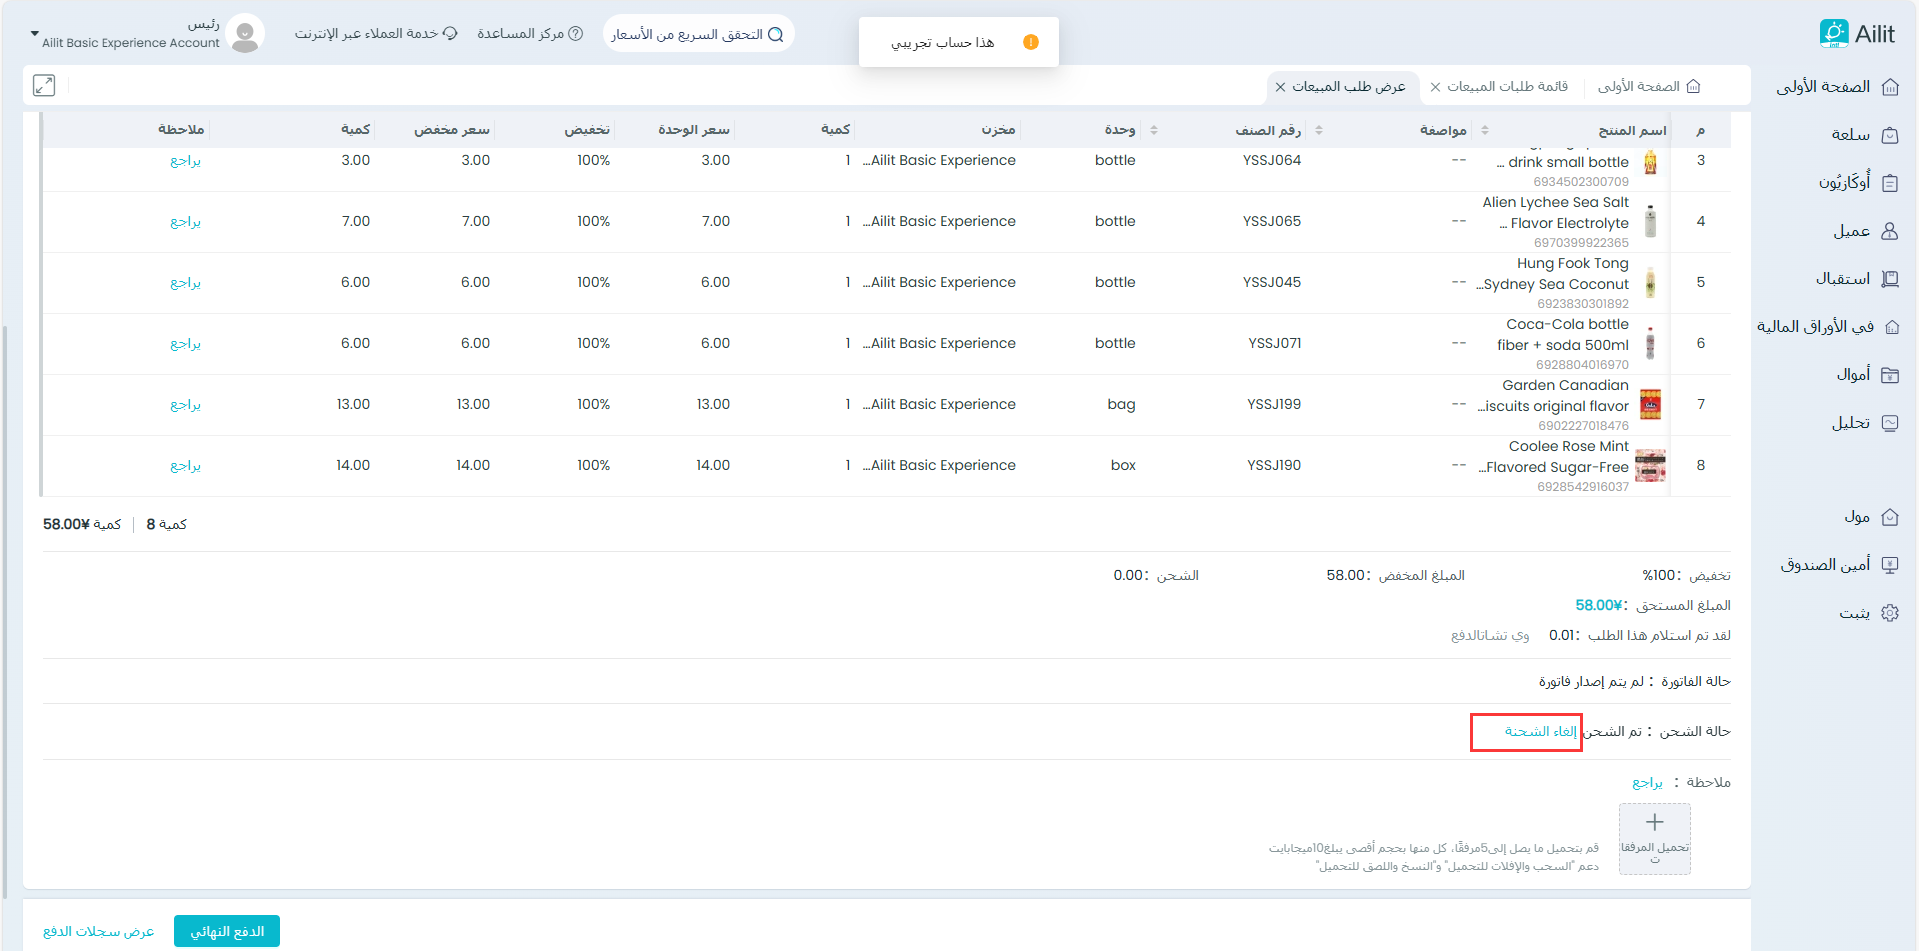Switch to قائمة طلبات المبيعات tab

click(1507, 87)
